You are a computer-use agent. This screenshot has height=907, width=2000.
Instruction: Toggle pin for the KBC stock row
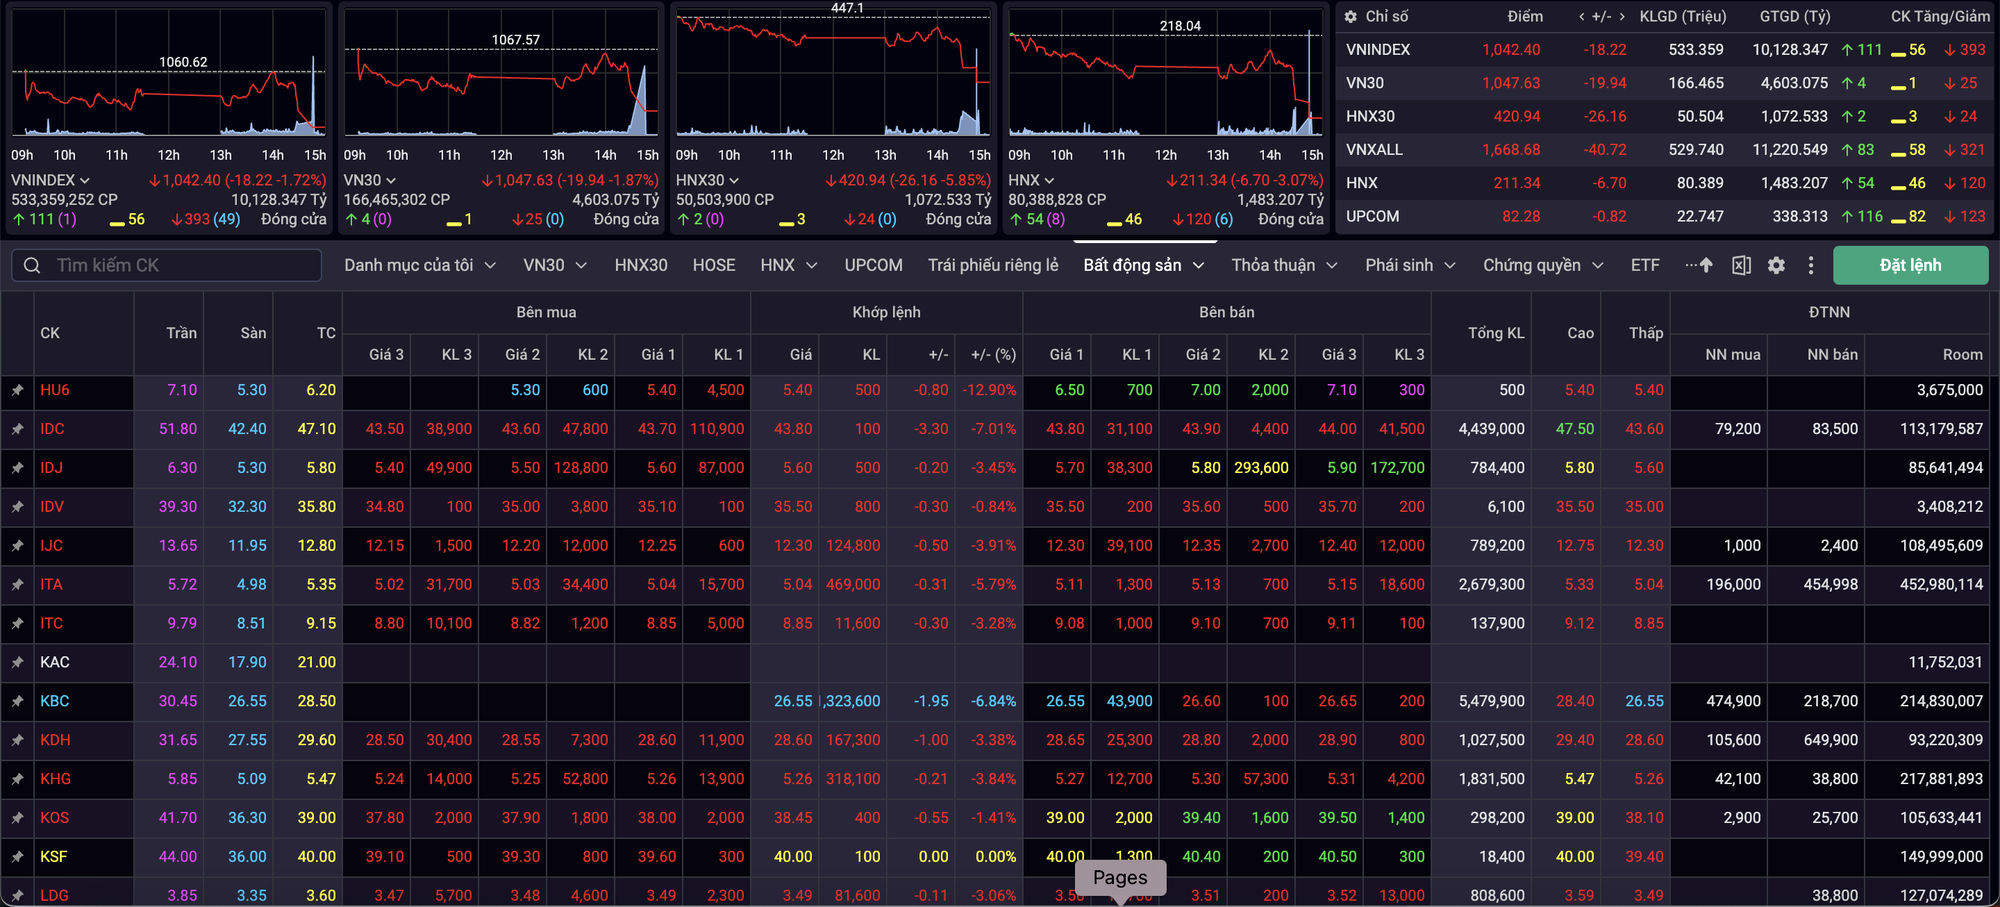pos(18,701)
